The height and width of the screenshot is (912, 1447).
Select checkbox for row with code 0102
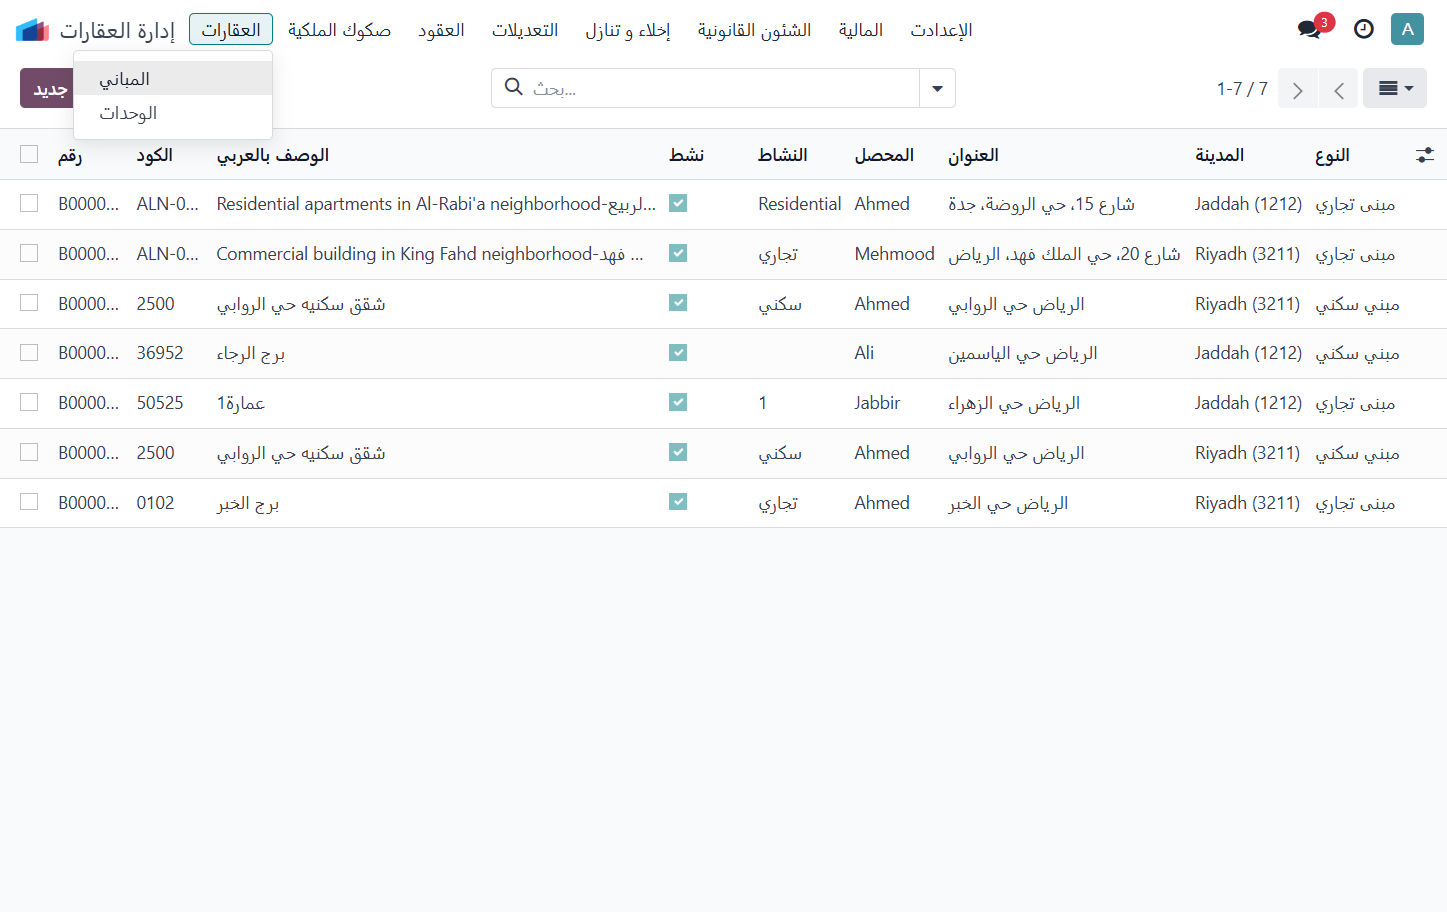click(29, 502)
